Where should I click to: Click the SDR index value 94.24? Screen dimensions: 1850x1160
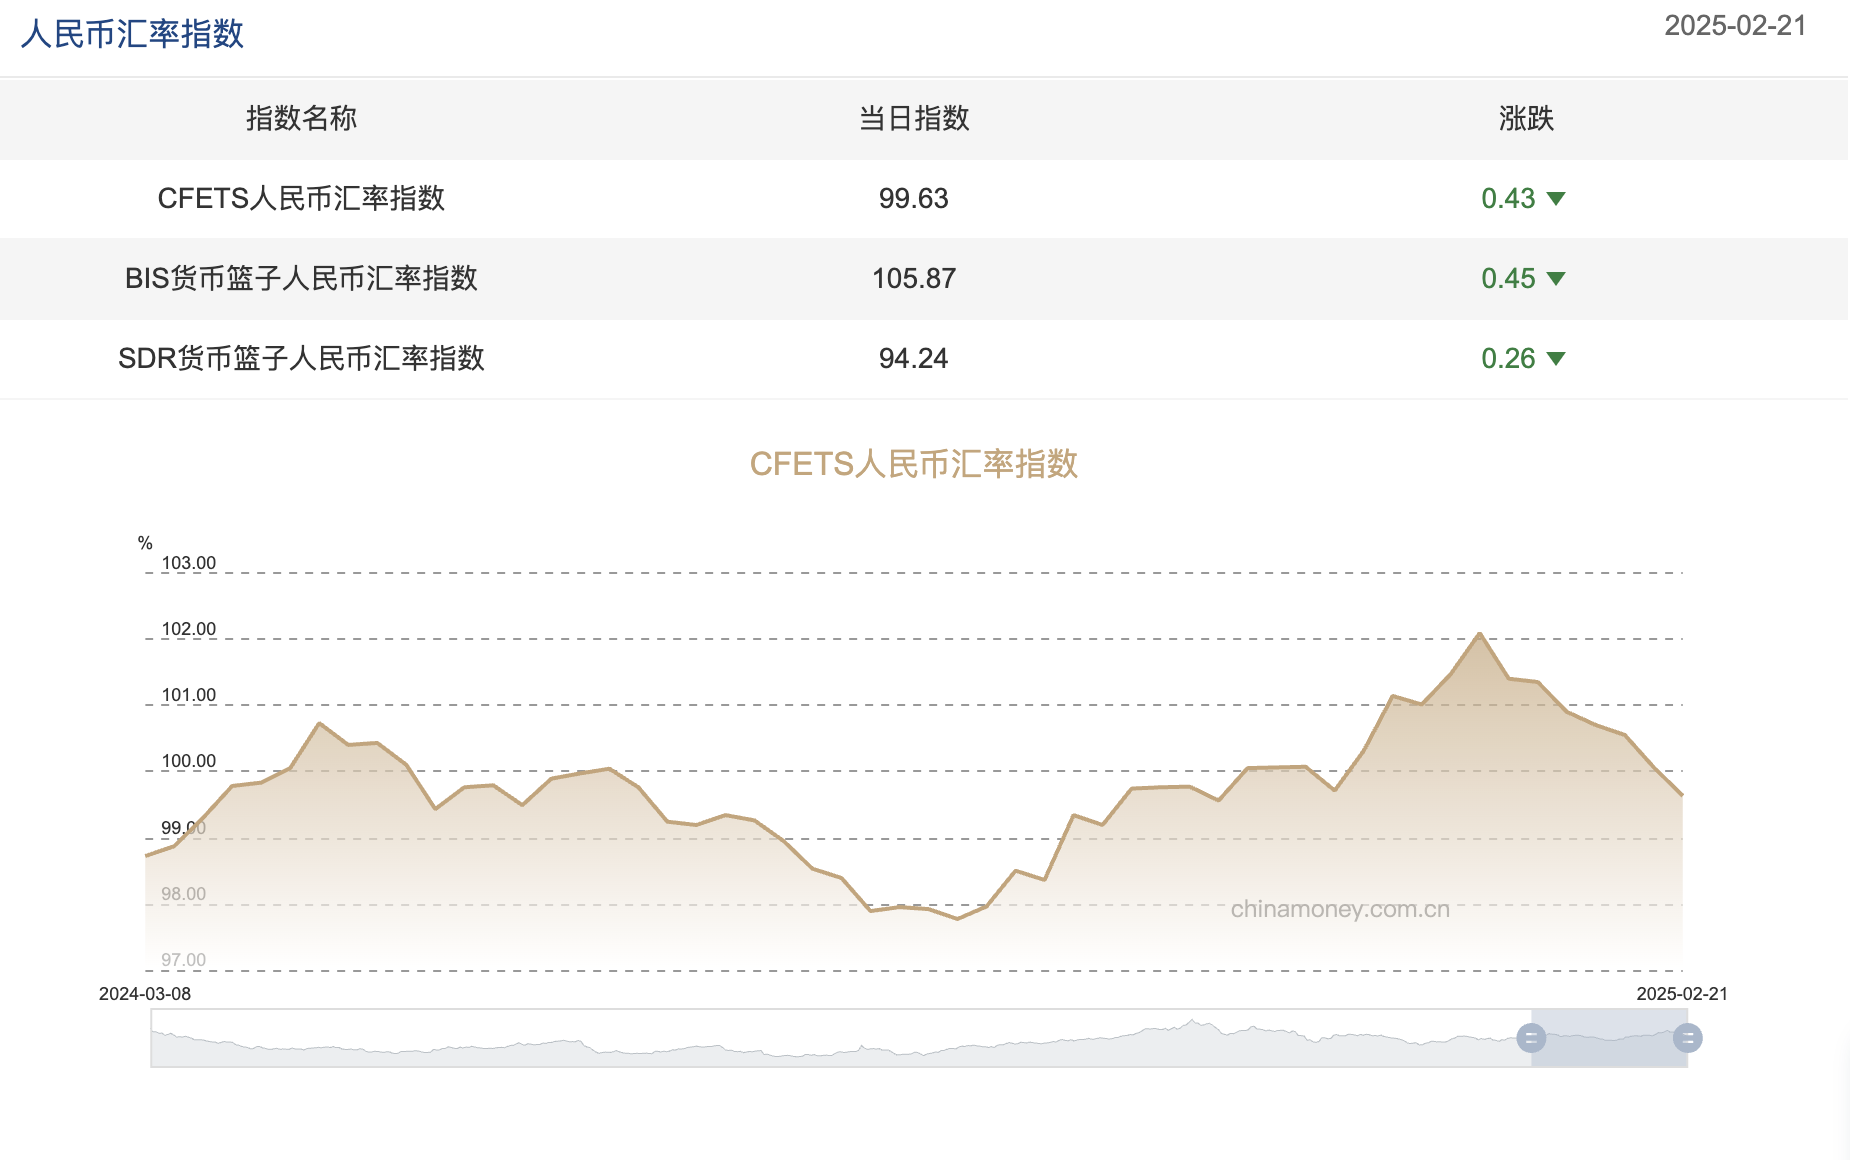tap(913, 359)
